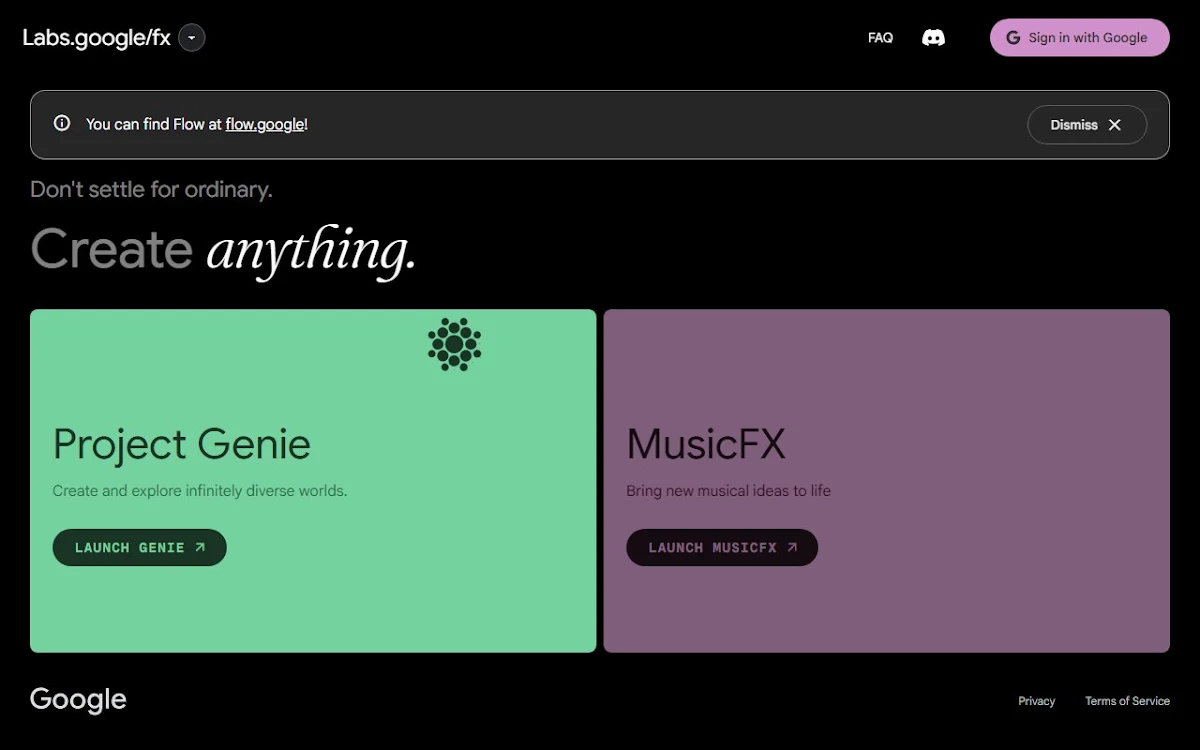Screen dimensions: 1200x750
Task: Open the Discord icon link
Action: [x=933, y=38]
